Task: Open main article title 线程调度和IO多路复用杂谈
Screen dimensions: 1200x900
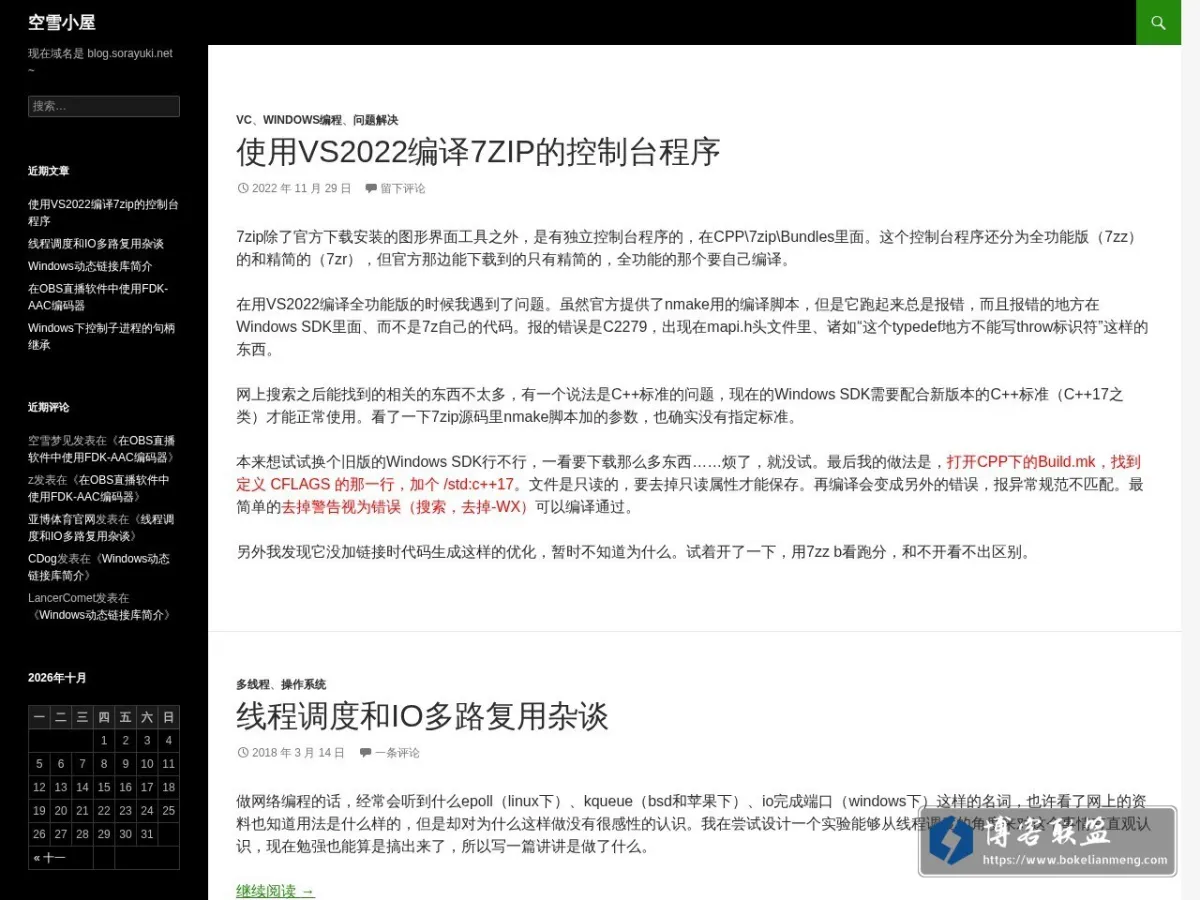Action: 422,716
